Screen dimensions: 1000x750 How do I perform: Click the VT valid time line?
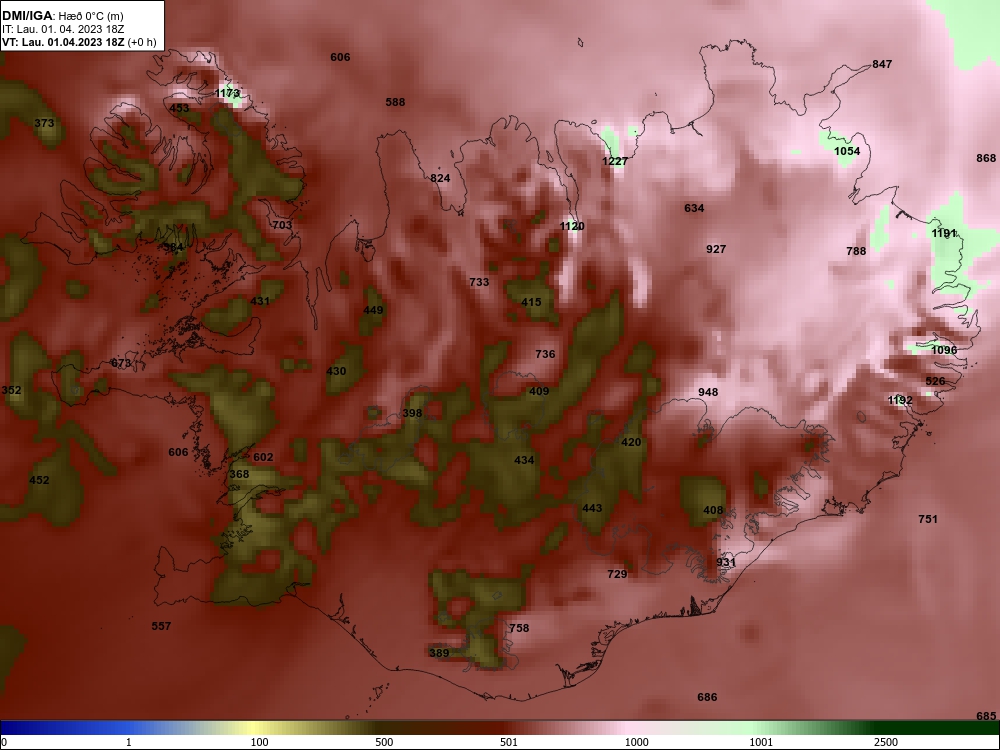pos(78,43)
